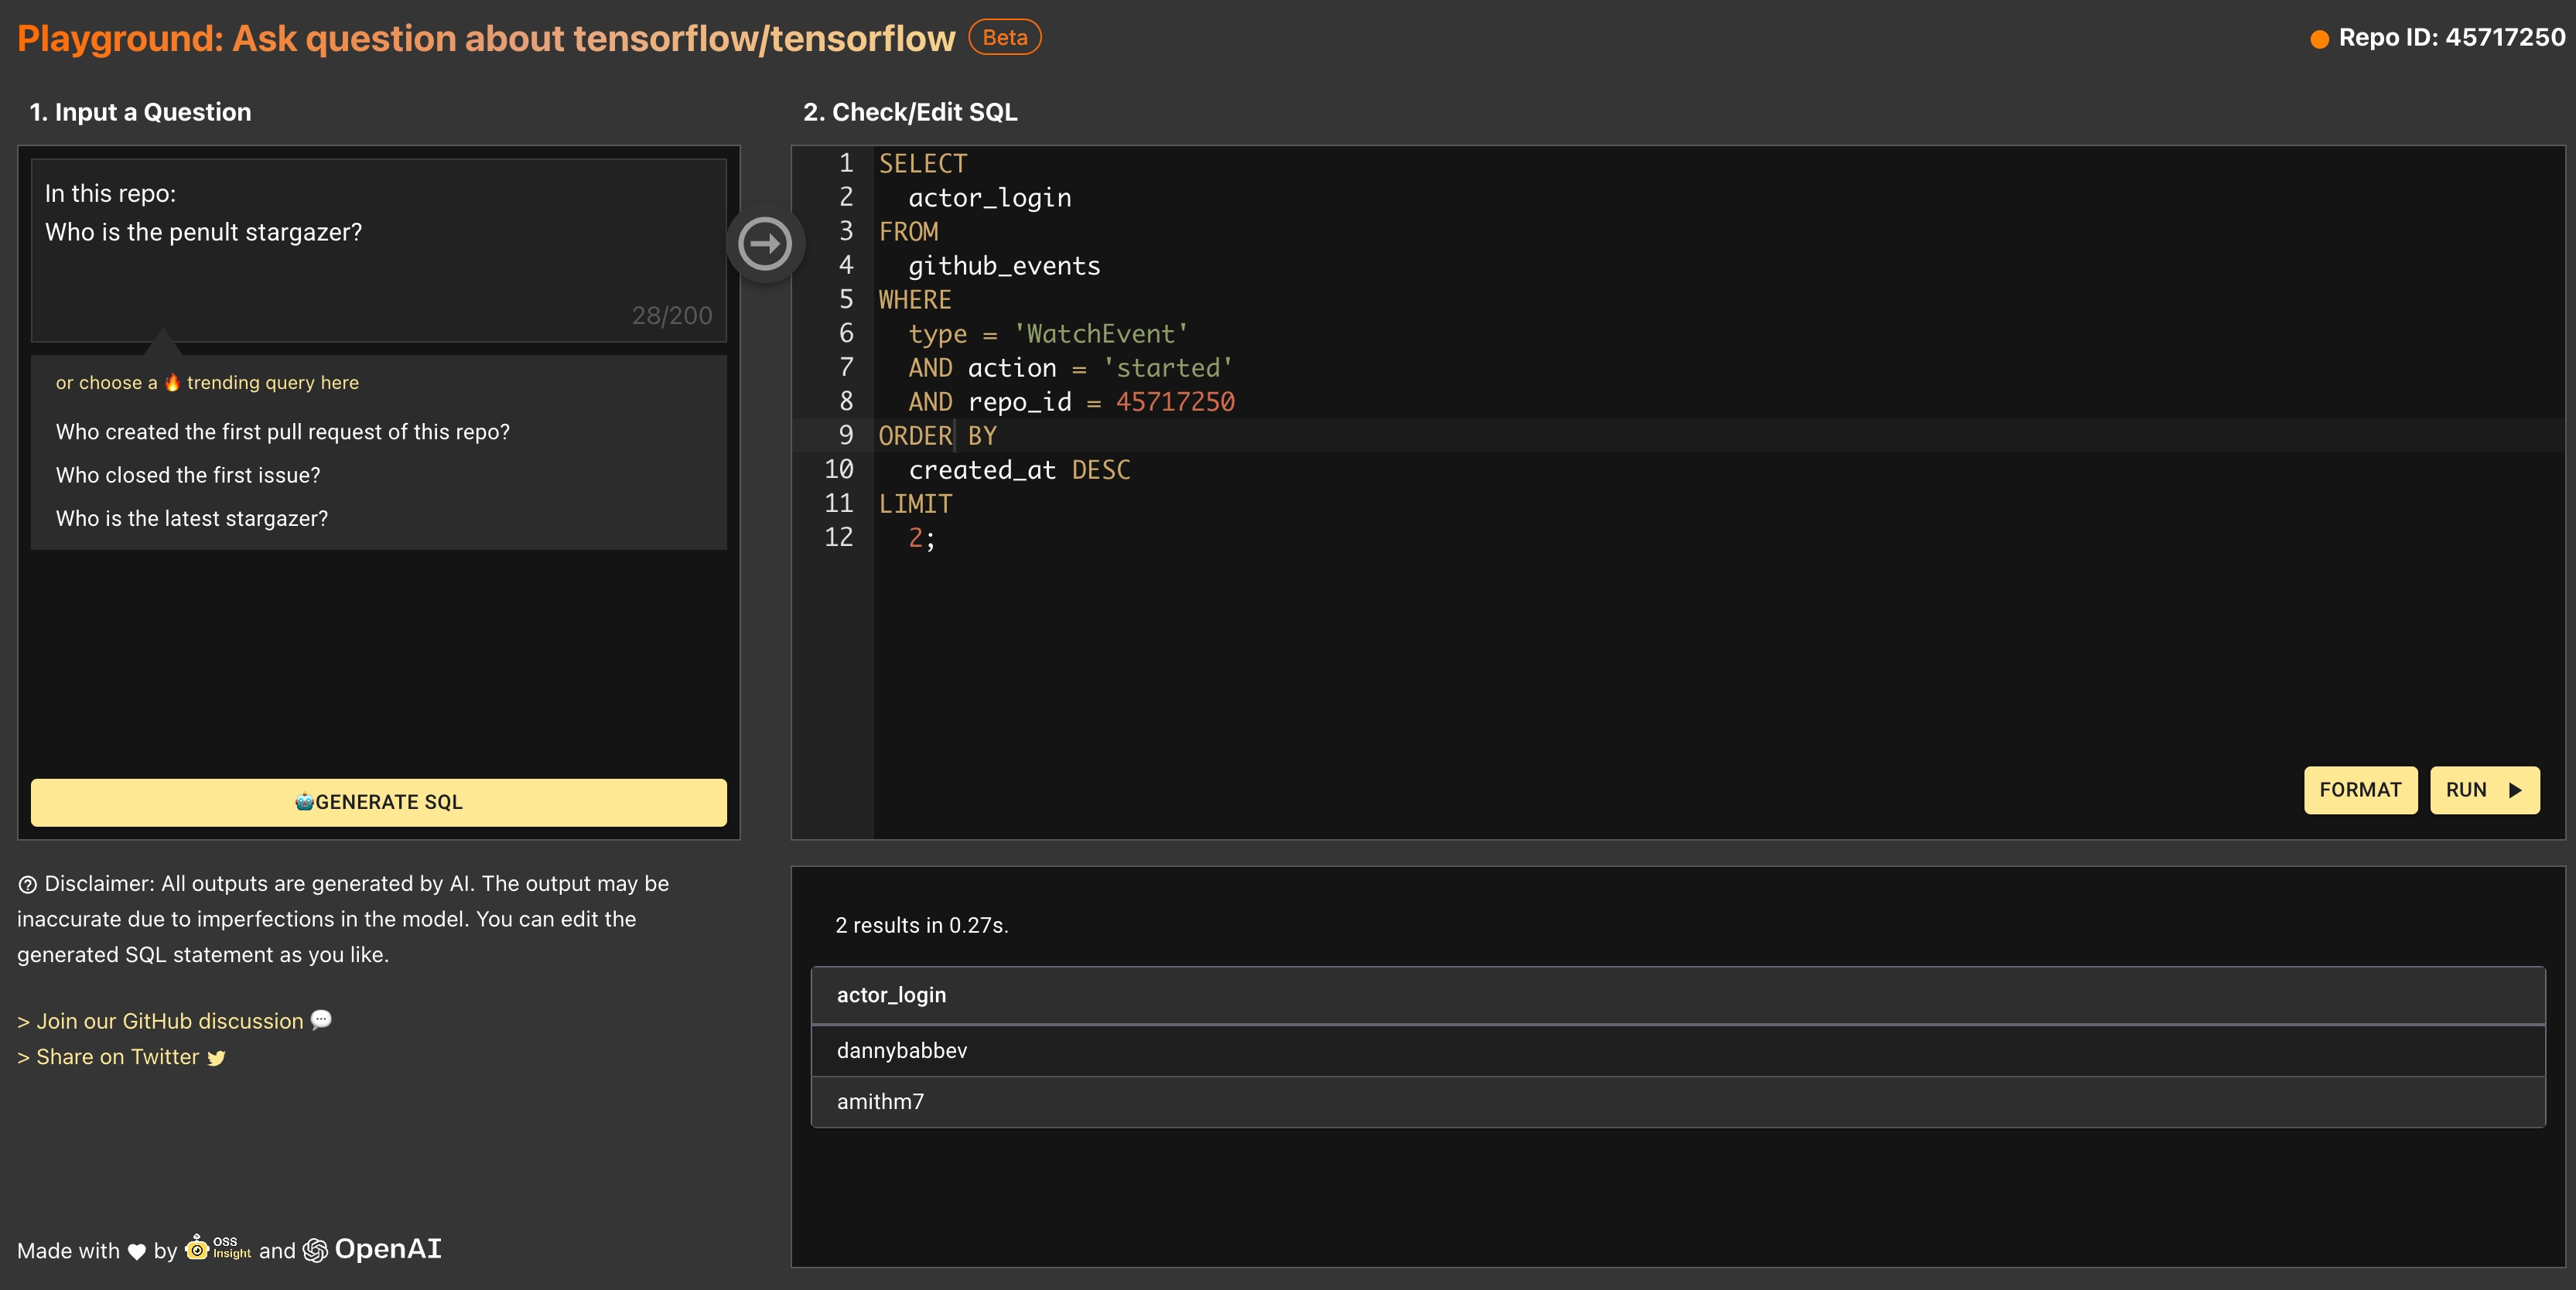The height and width of the screenshot is (1290, 2576).
Task: Select 'Who created the first pull request' query
Action: (282, 432)
